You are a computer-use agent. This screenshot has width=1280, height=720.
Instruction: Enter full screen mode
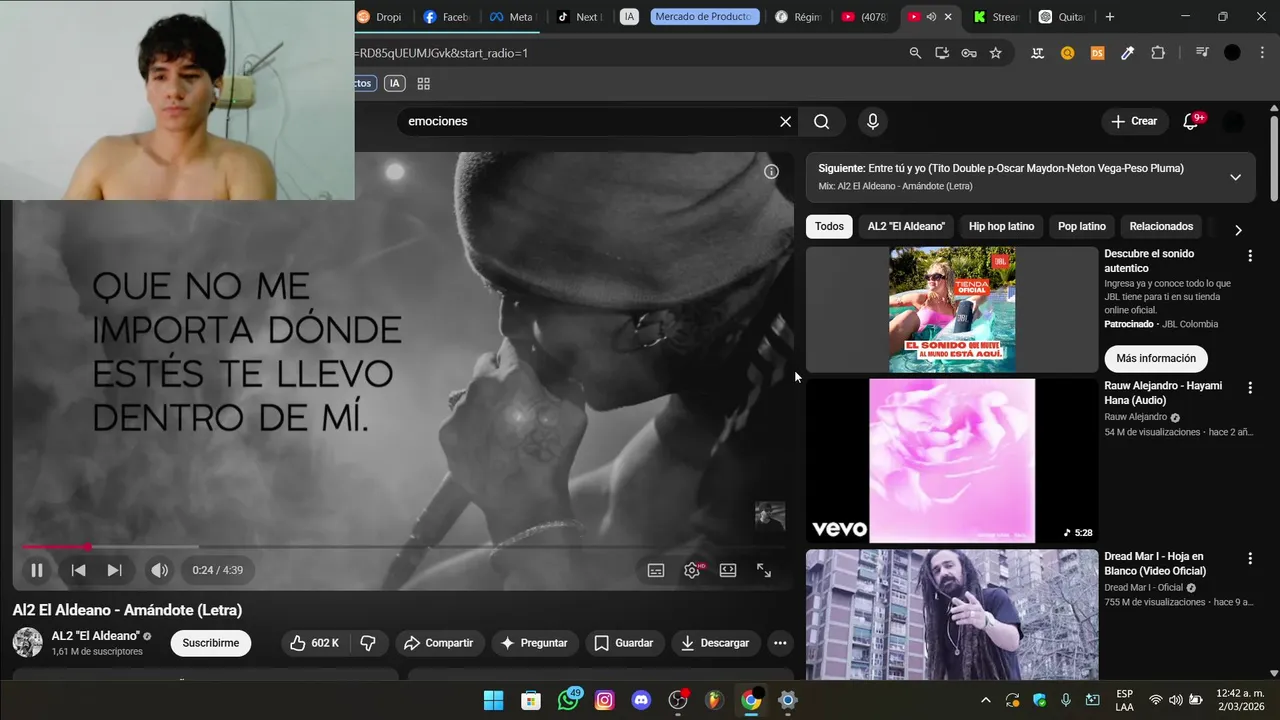(764, 570)
